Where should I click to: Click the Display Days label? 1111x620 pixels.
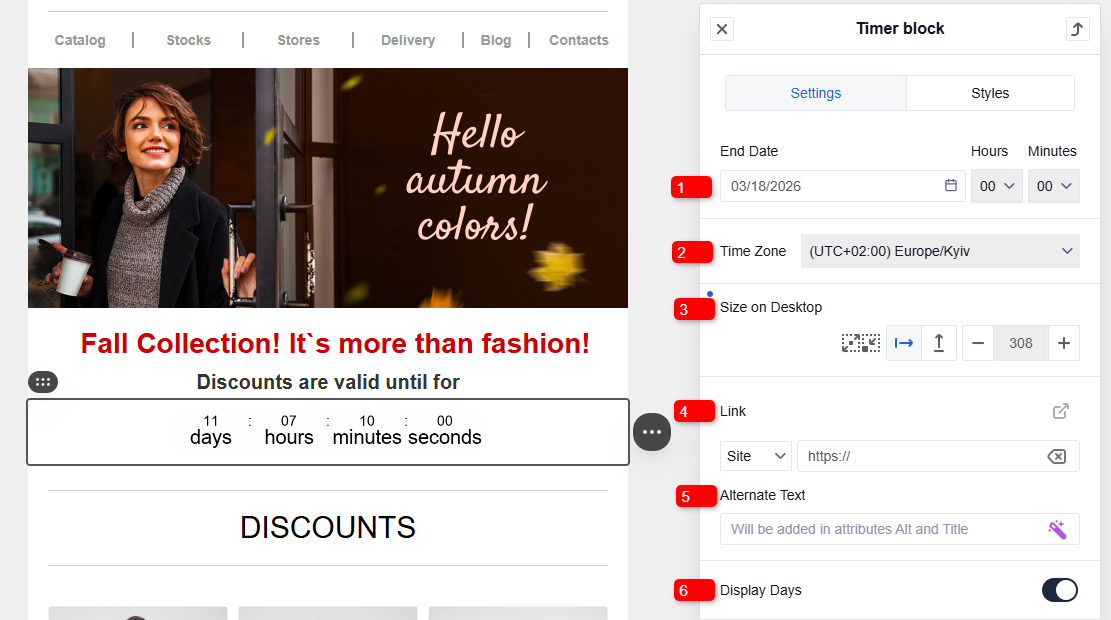click(x=761, y=590)
